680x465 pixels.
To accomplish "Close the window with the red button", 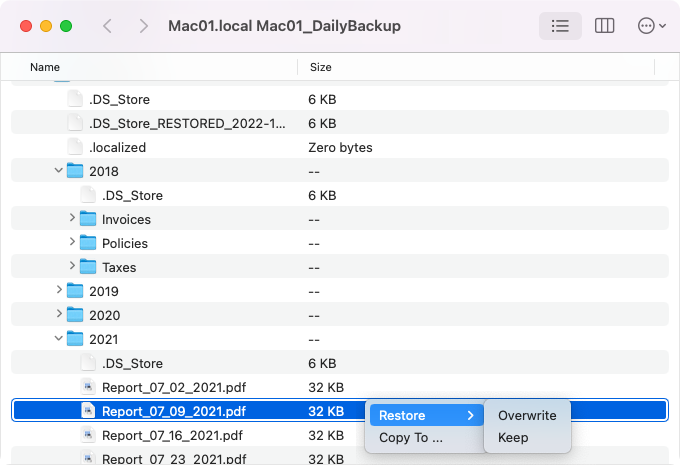I will pyautogui.click(x=26, y=26).
